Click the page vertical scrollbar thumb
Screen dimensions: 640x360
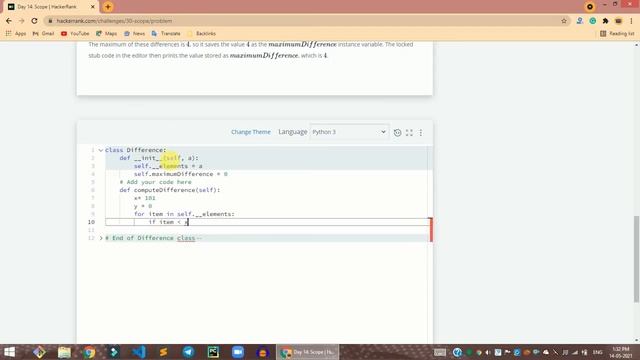click(x=636, y=259)
